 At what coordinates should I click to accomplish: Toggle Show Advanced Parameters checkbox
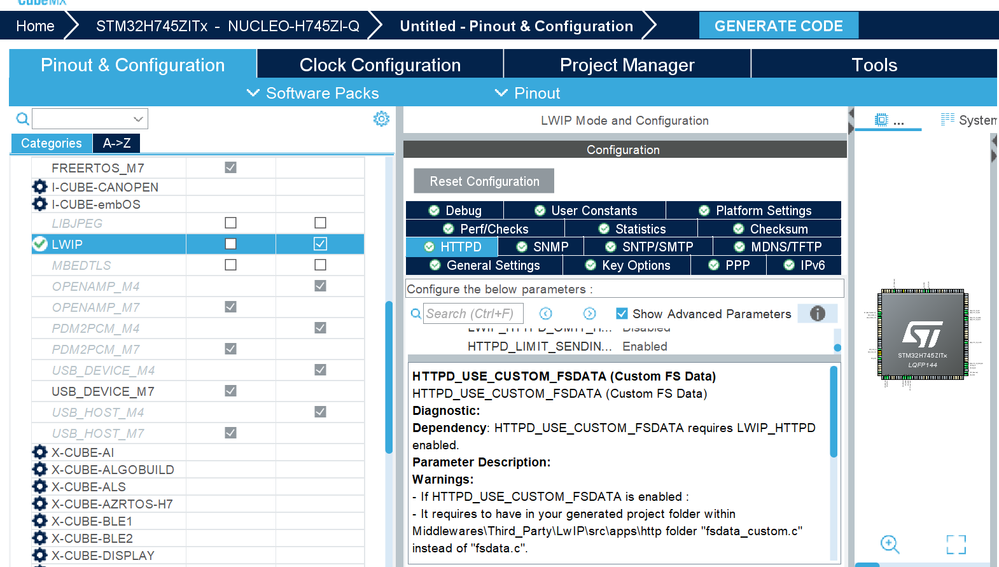[x=622, y=313]
